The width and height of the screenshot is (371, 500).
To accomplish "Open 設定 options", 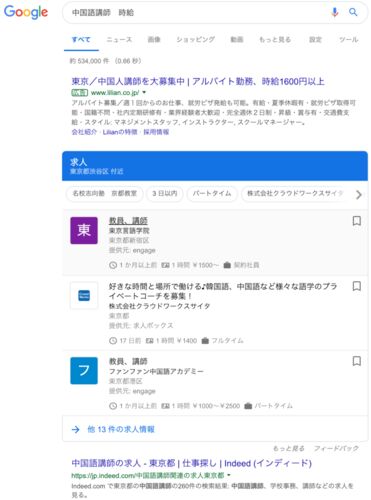I will point(315,39).
